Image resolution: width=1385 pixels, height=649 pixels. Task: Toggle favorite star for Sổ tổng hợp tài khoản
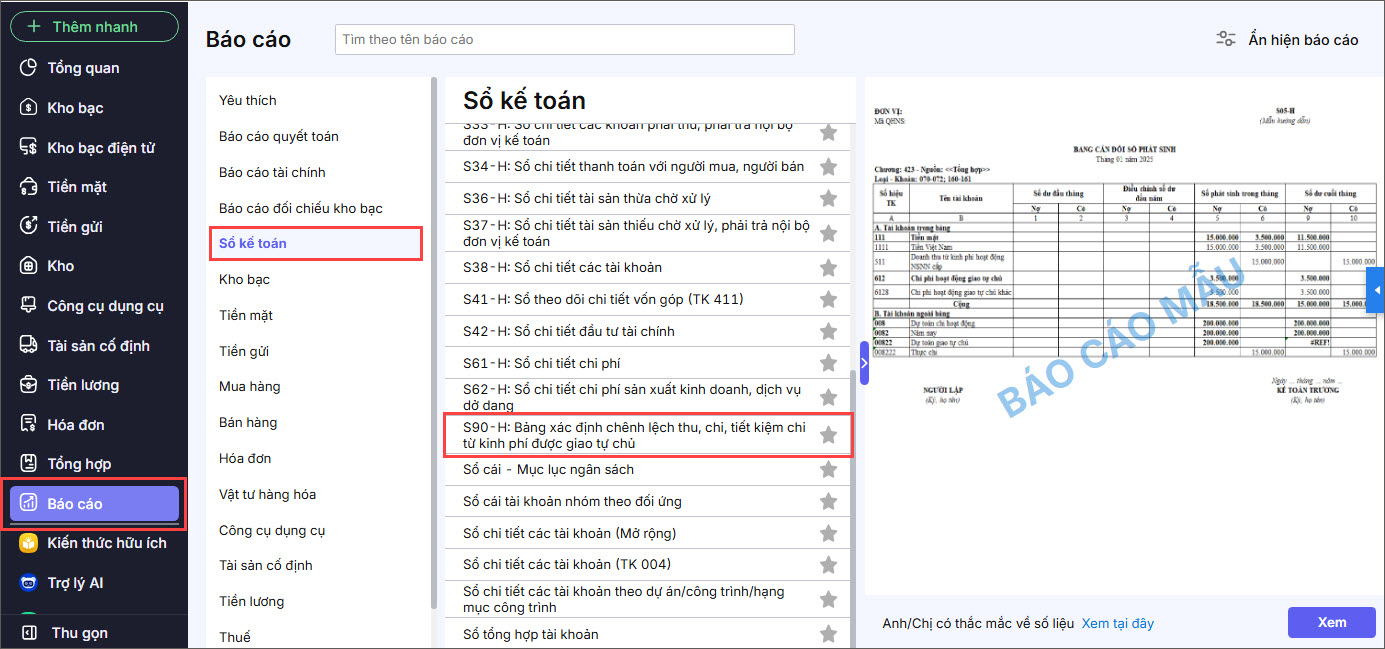(828, 634)
